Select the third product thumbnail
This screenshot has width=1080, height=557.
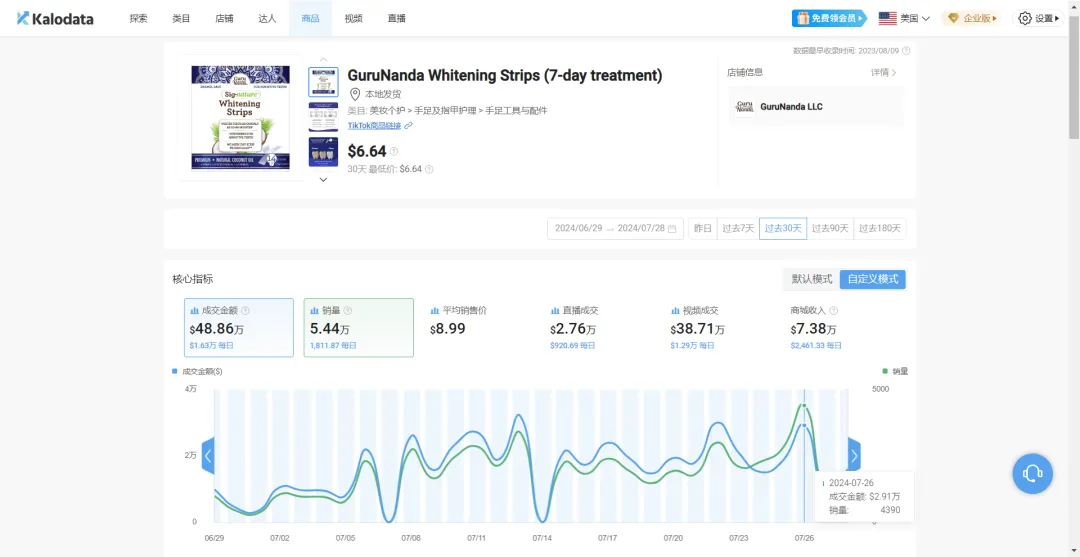click(323, 151)
